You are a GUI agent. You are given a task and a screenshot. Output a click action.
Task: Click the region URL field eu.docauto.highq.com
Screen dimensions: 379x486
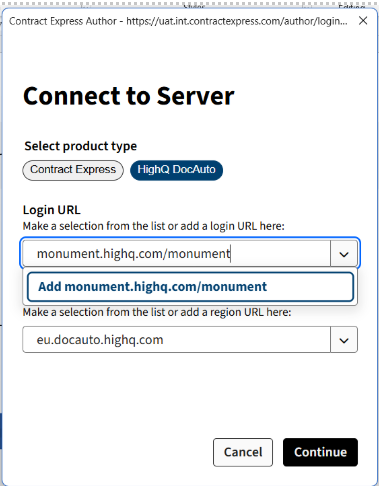pyautogui.click(x=176, y=340)
